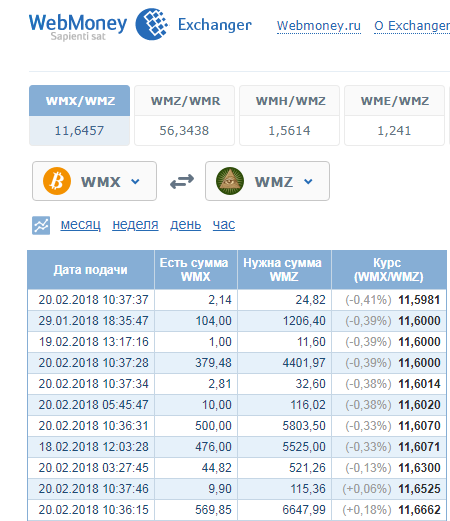Select row dated 20.02.2018 05:45:47
The height and width of the screenshot is (521, 450).
tap(237, 405)
